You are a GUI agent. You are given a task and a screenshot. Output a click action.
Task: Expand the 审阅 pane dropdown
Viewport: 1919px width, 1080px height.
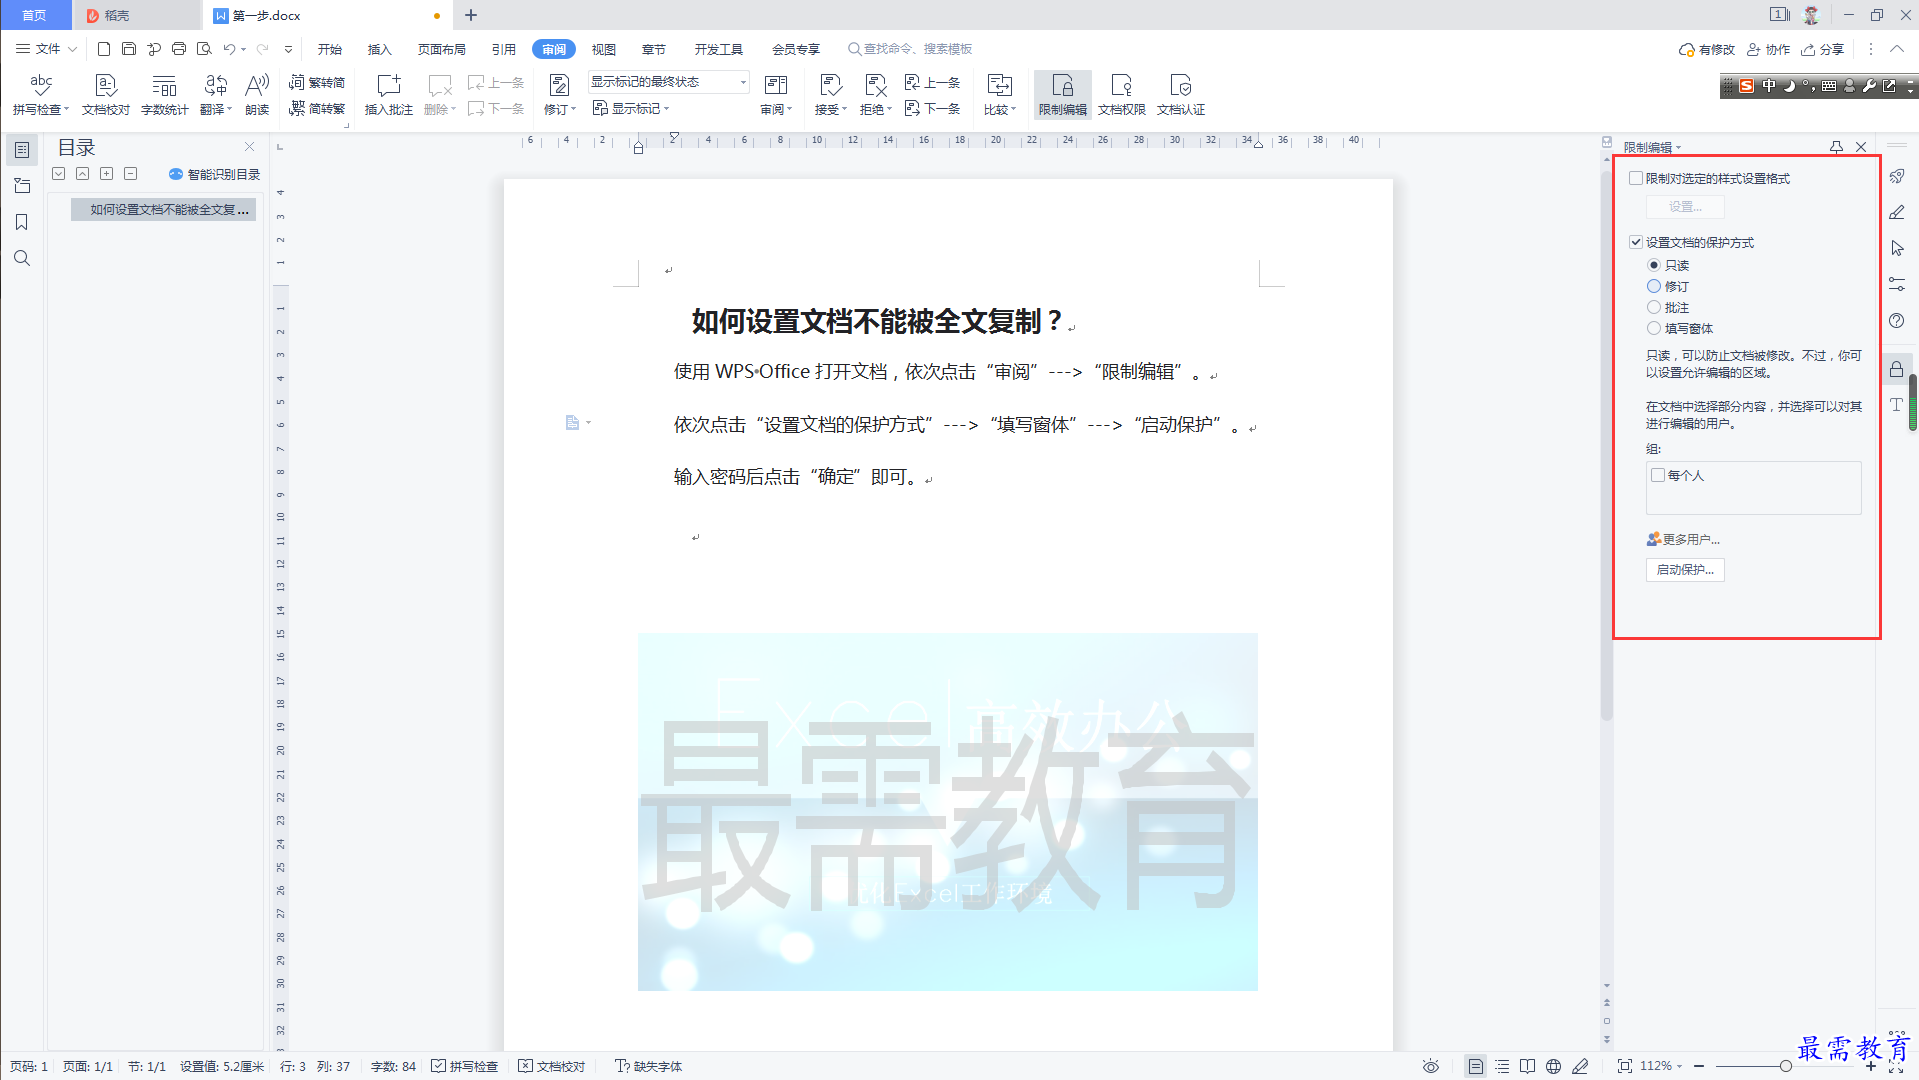click(776, 110)
